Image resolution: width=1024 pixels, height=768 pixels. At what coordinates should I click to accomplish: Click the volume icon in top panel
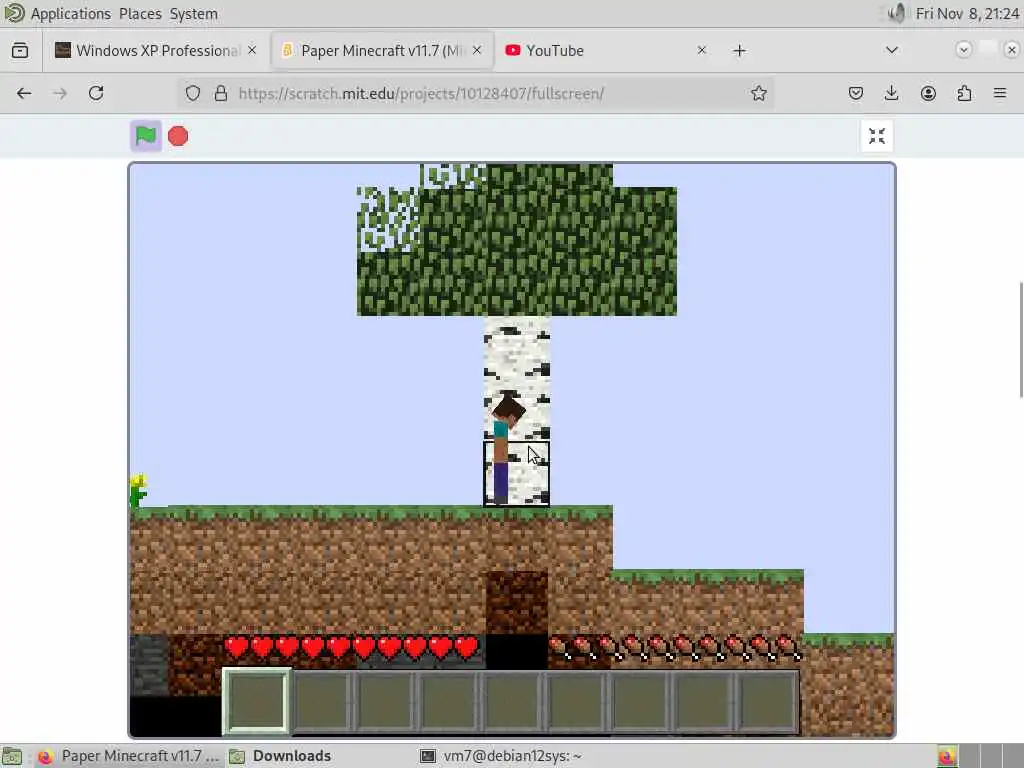(897, 13)
